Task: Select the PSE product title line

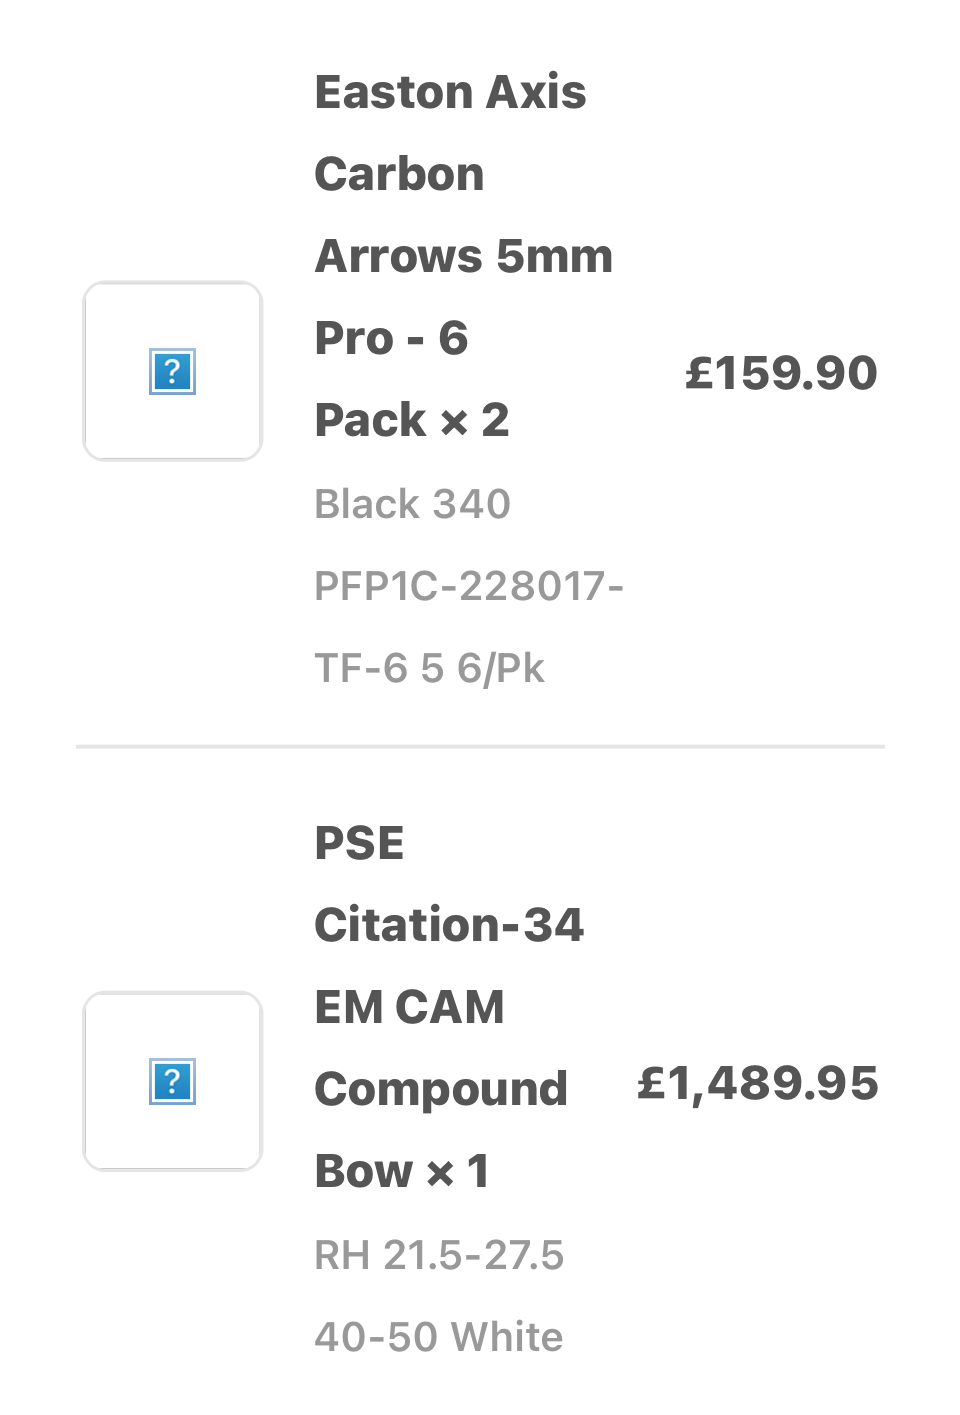Action: tap(359, 843)
